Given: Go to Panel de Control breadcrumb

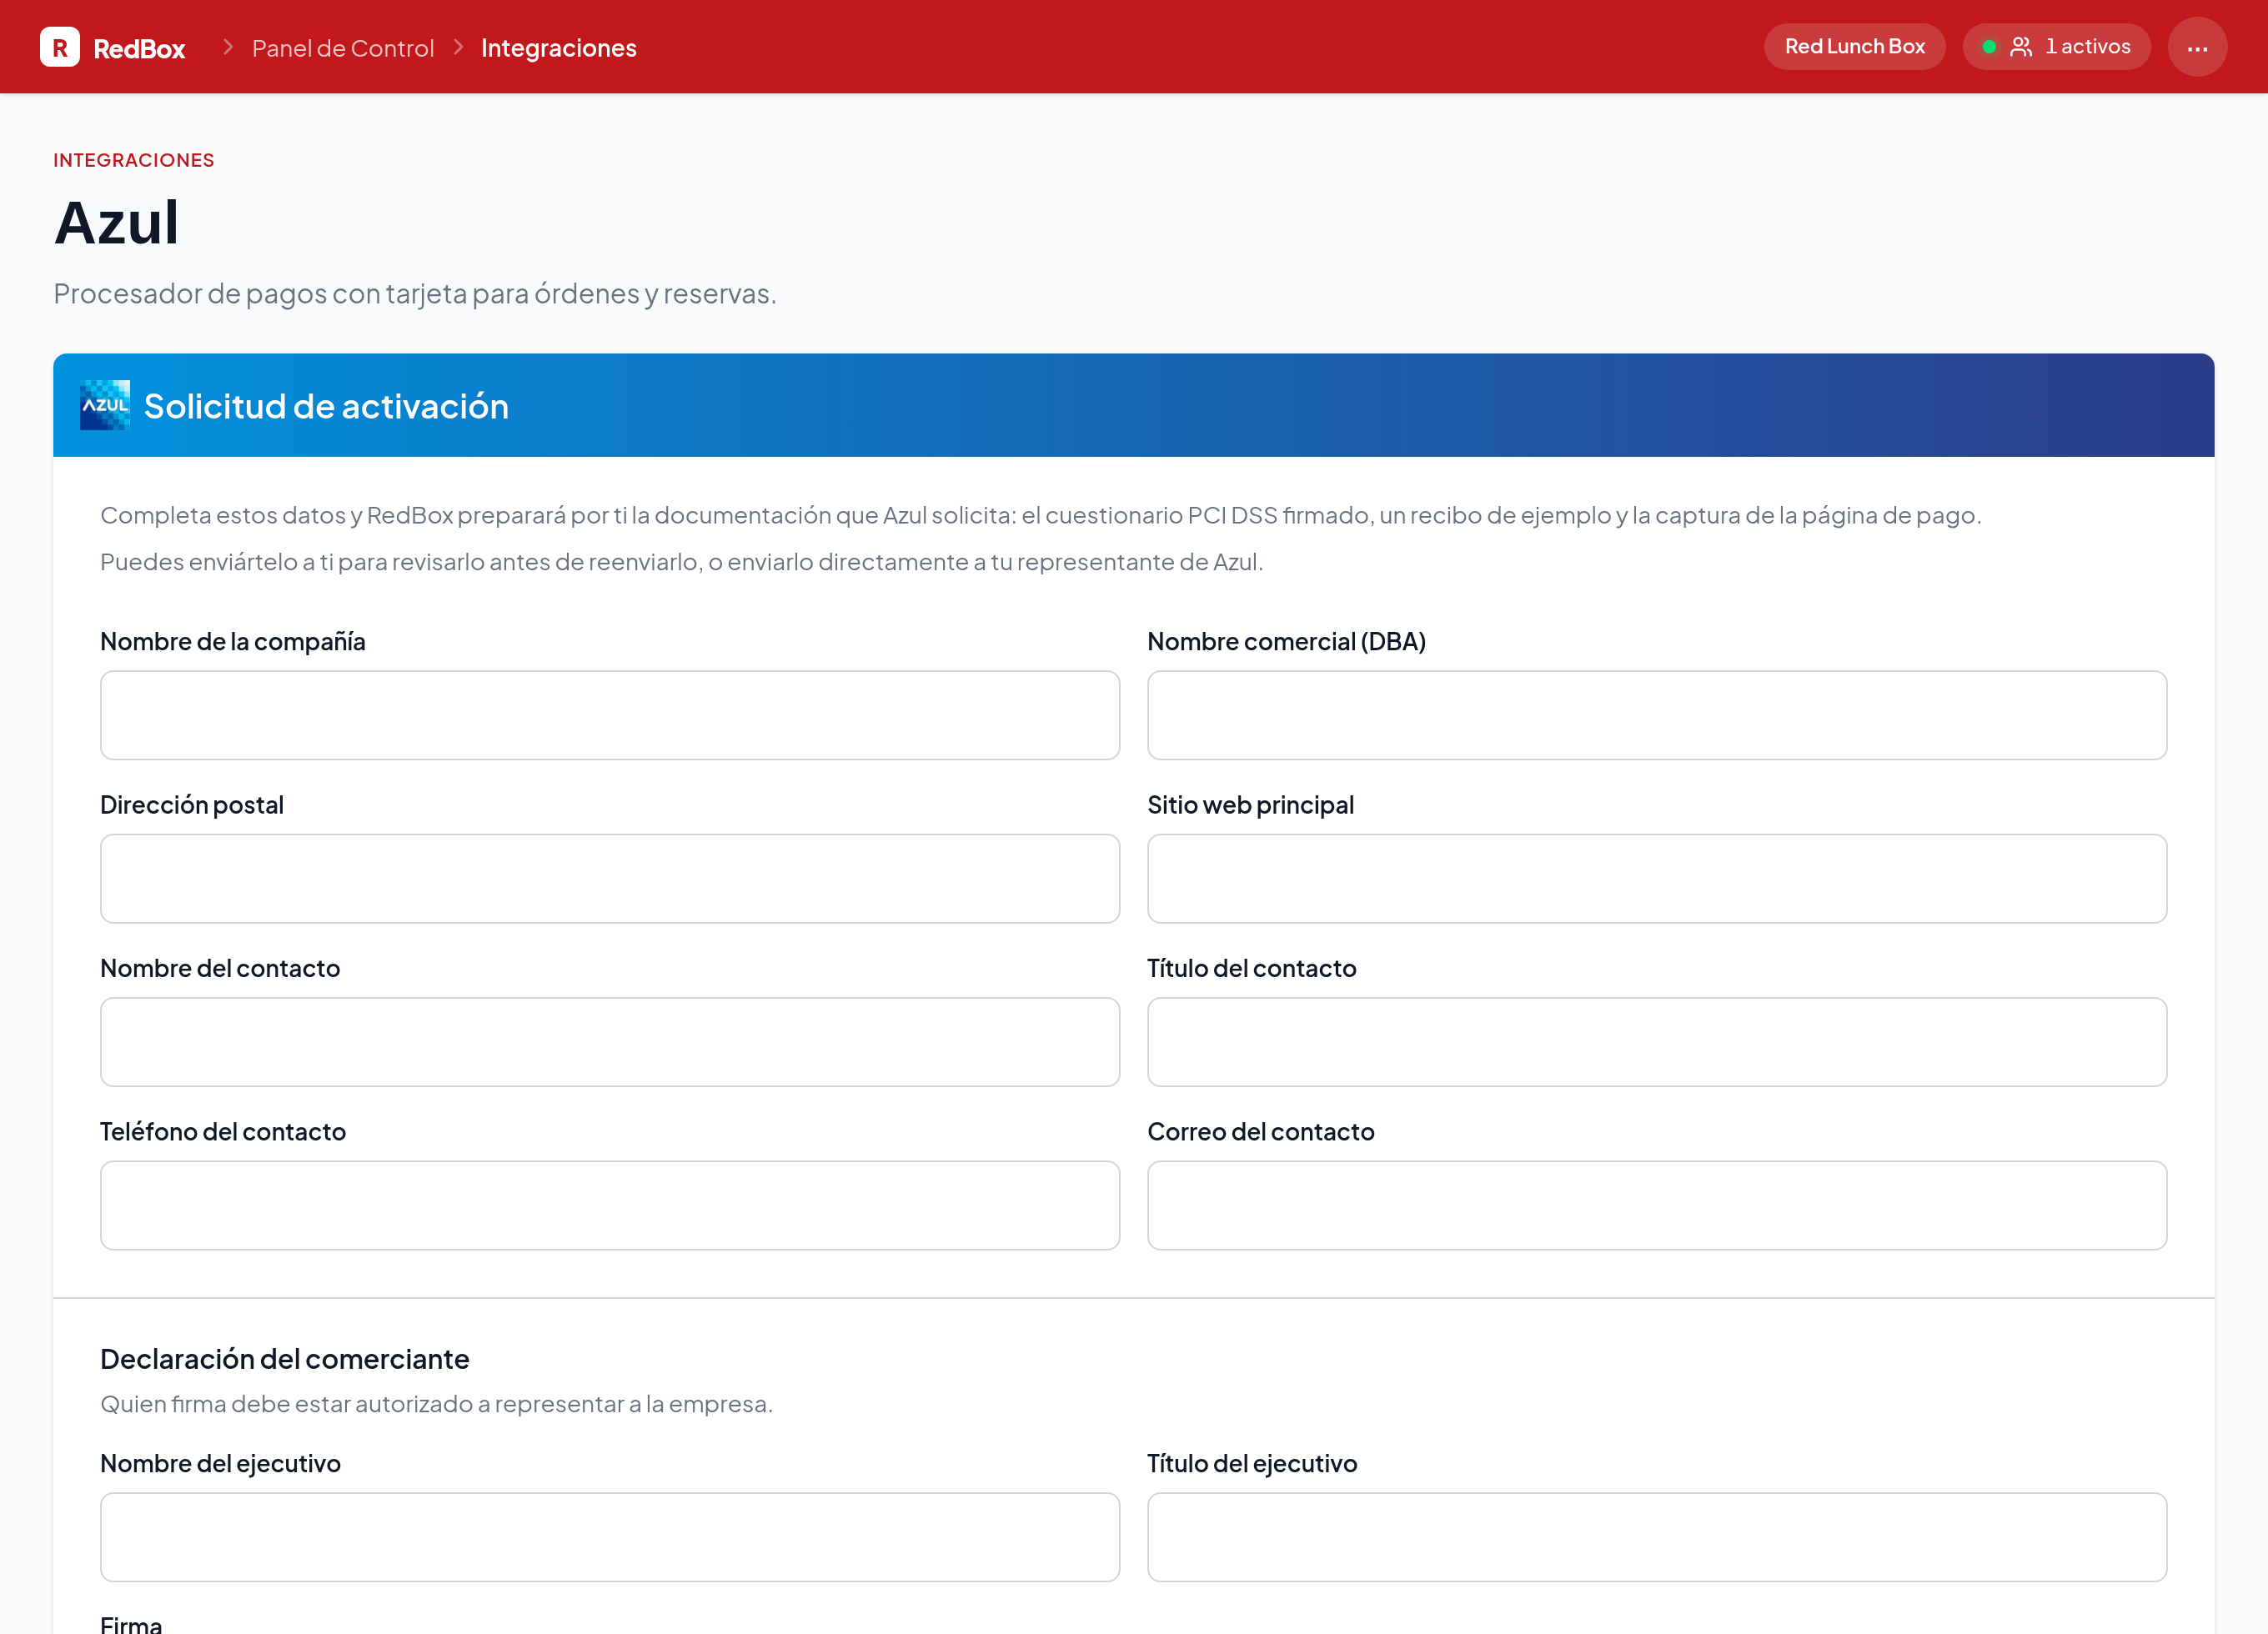Looking at the screenshot, I should click(x=343, y=48).
